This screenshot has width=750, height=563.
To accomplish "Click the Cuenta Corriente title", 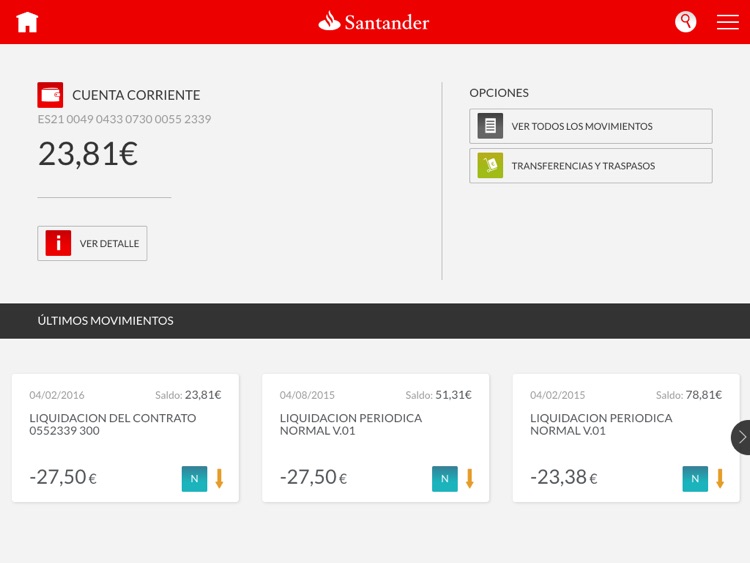I will pyautogui.click(x=136, y=95).
